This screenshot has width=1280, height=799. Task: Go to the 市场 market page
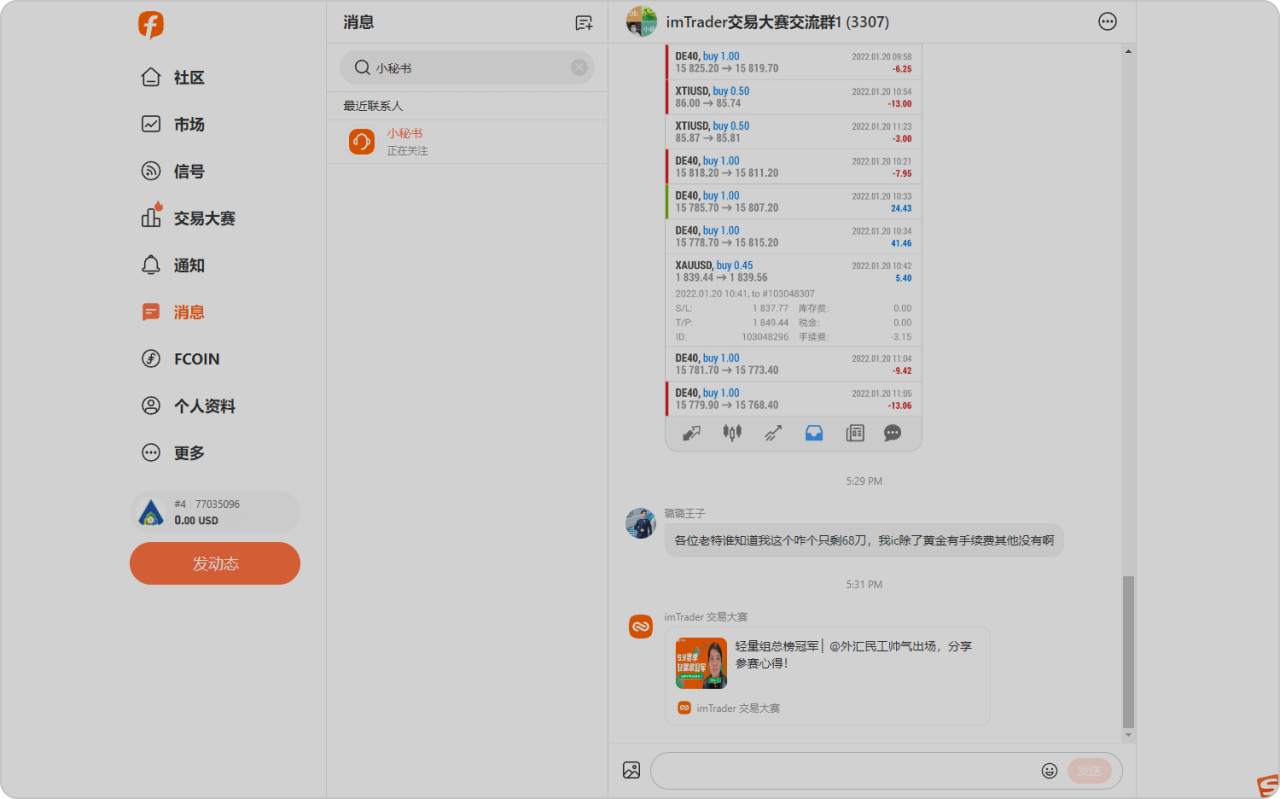click(173, 124)
